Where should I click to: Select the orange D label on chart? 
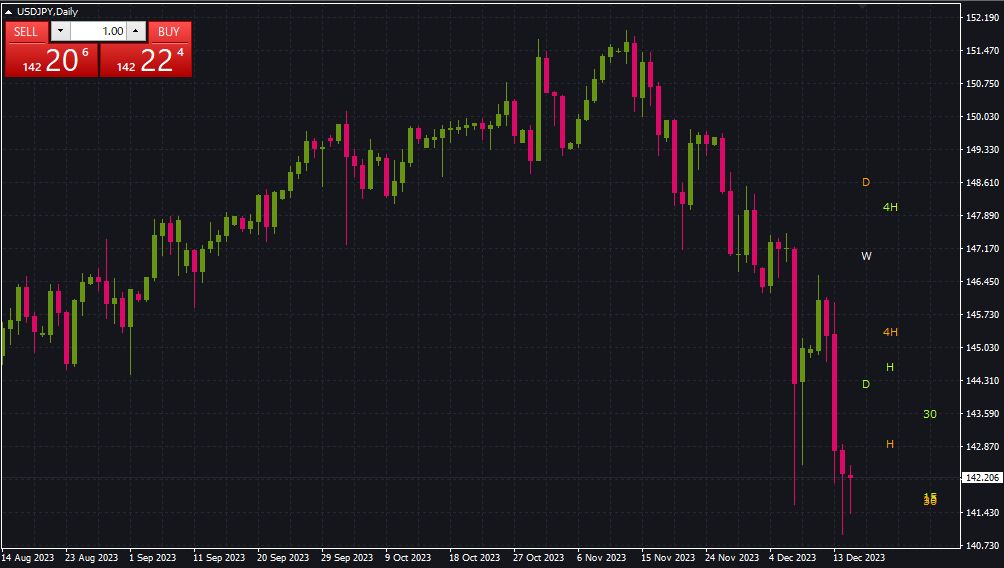(866, 182)
